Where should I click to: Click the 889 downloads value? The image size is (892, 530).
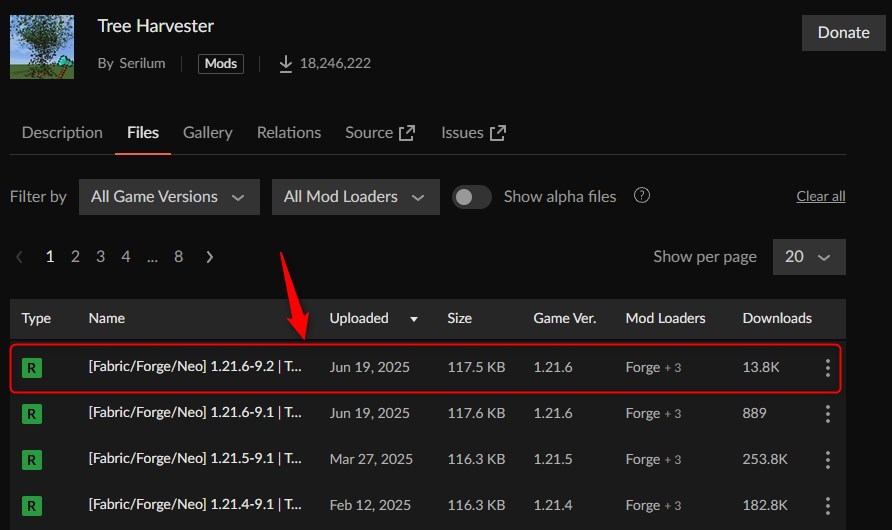tap(754, 413)
